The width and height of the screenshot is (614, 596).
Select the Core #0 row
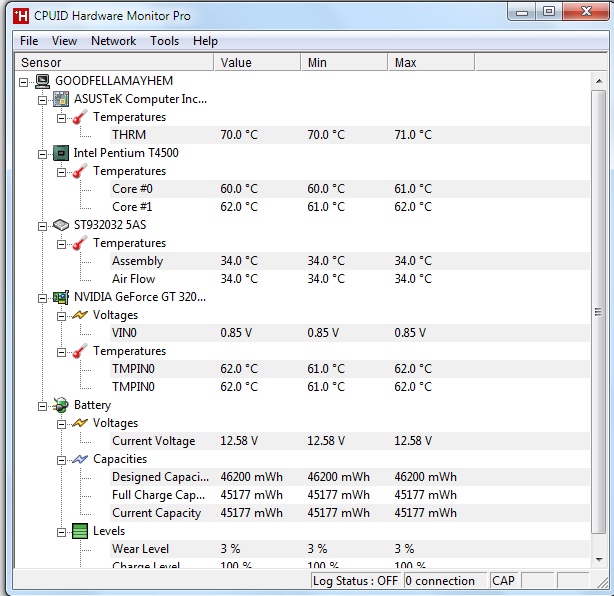(350, 189)
